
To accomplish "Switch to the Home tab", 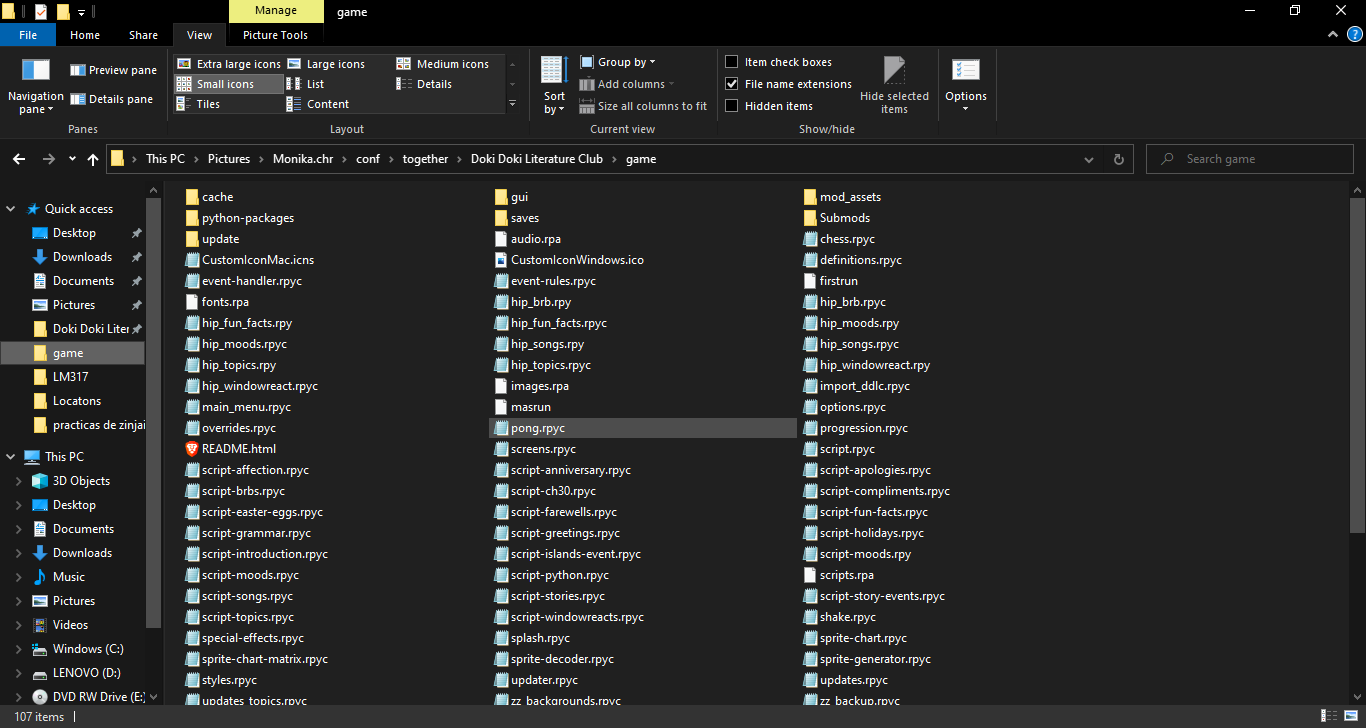I will 84,34.
